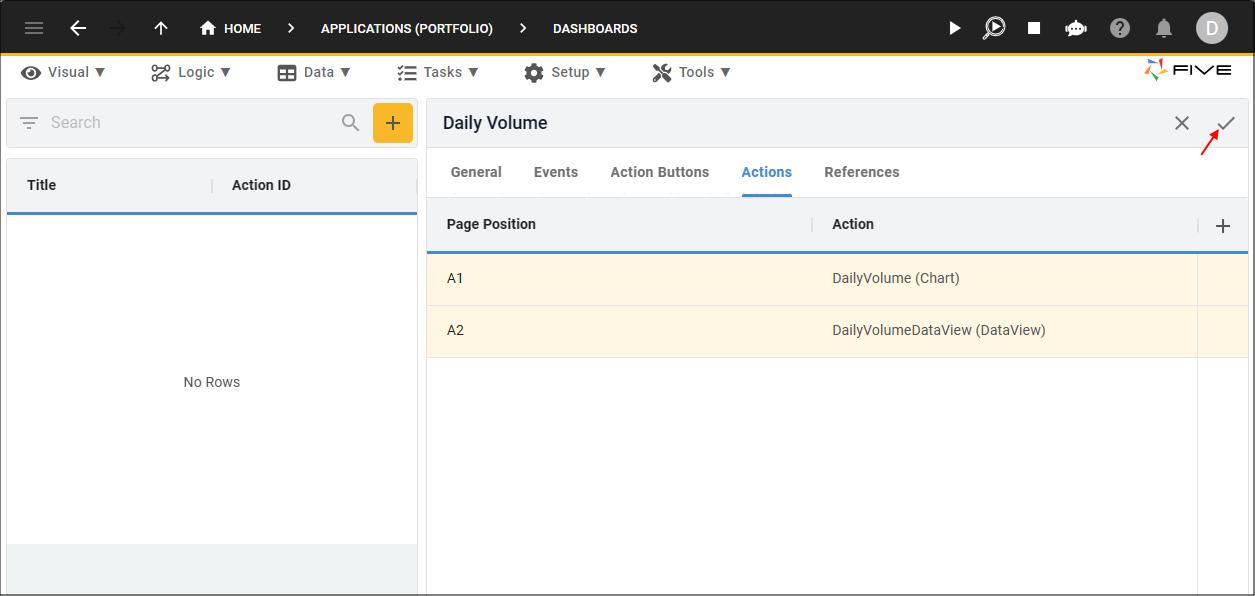Open the Tools menu

[x=692, y=72]
